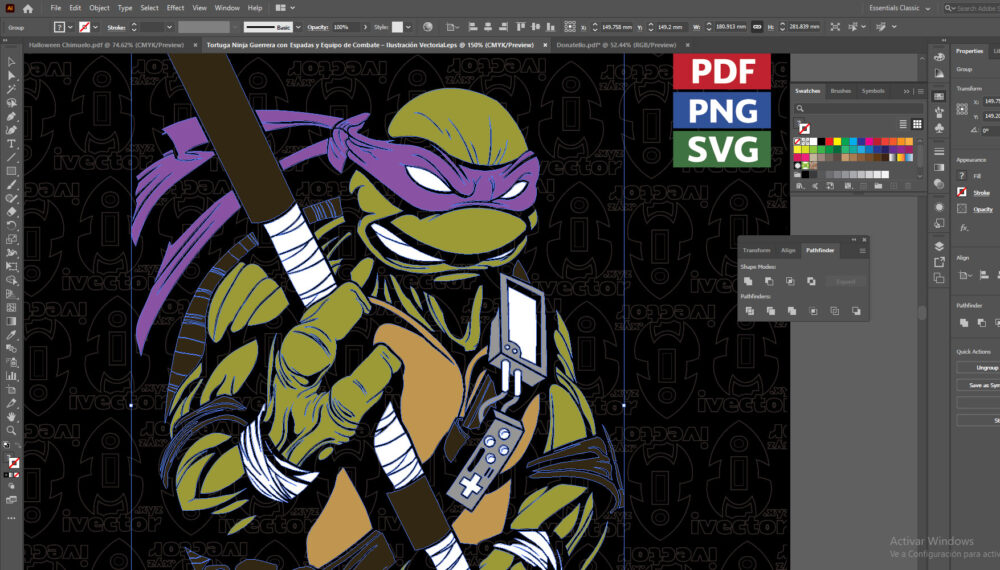Expand the Opacity value arrow
1000x570 pixels.
(365, 27)
